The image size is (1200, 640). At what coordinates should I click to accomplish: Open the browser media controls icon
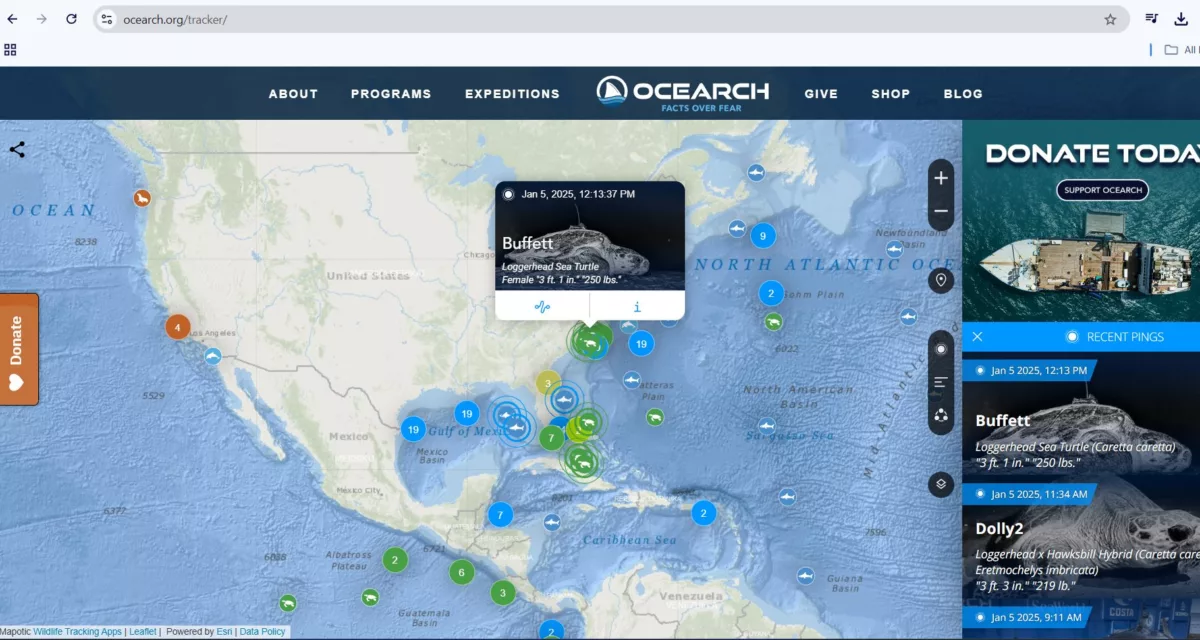[1152, 19]
